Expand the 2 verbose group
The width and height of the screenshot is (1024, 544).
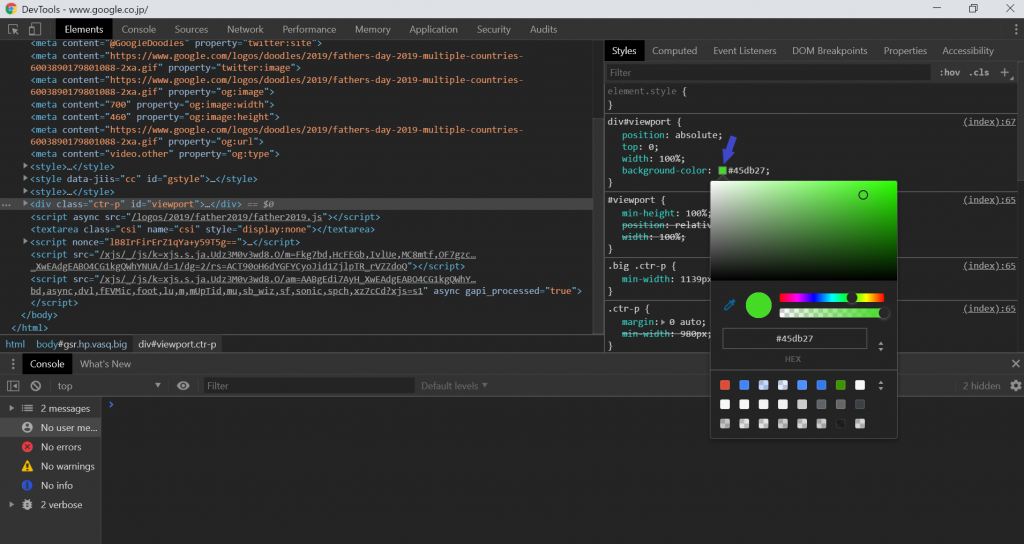(11, 505)
